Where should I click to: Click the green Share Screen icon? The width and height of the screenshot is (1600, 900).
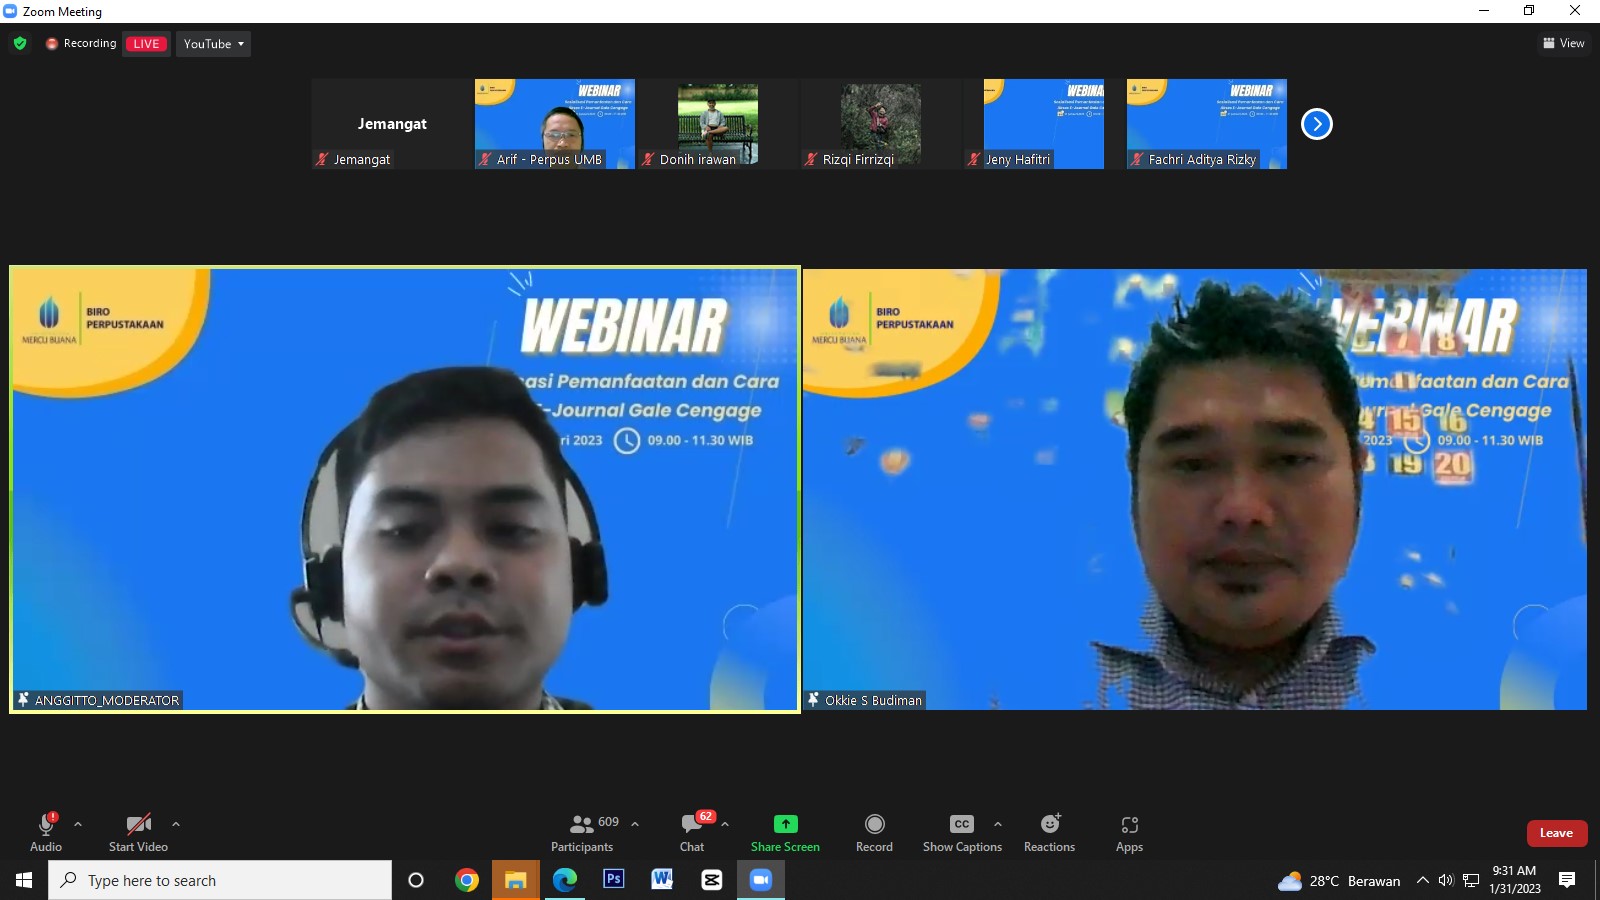click(785, 824)
